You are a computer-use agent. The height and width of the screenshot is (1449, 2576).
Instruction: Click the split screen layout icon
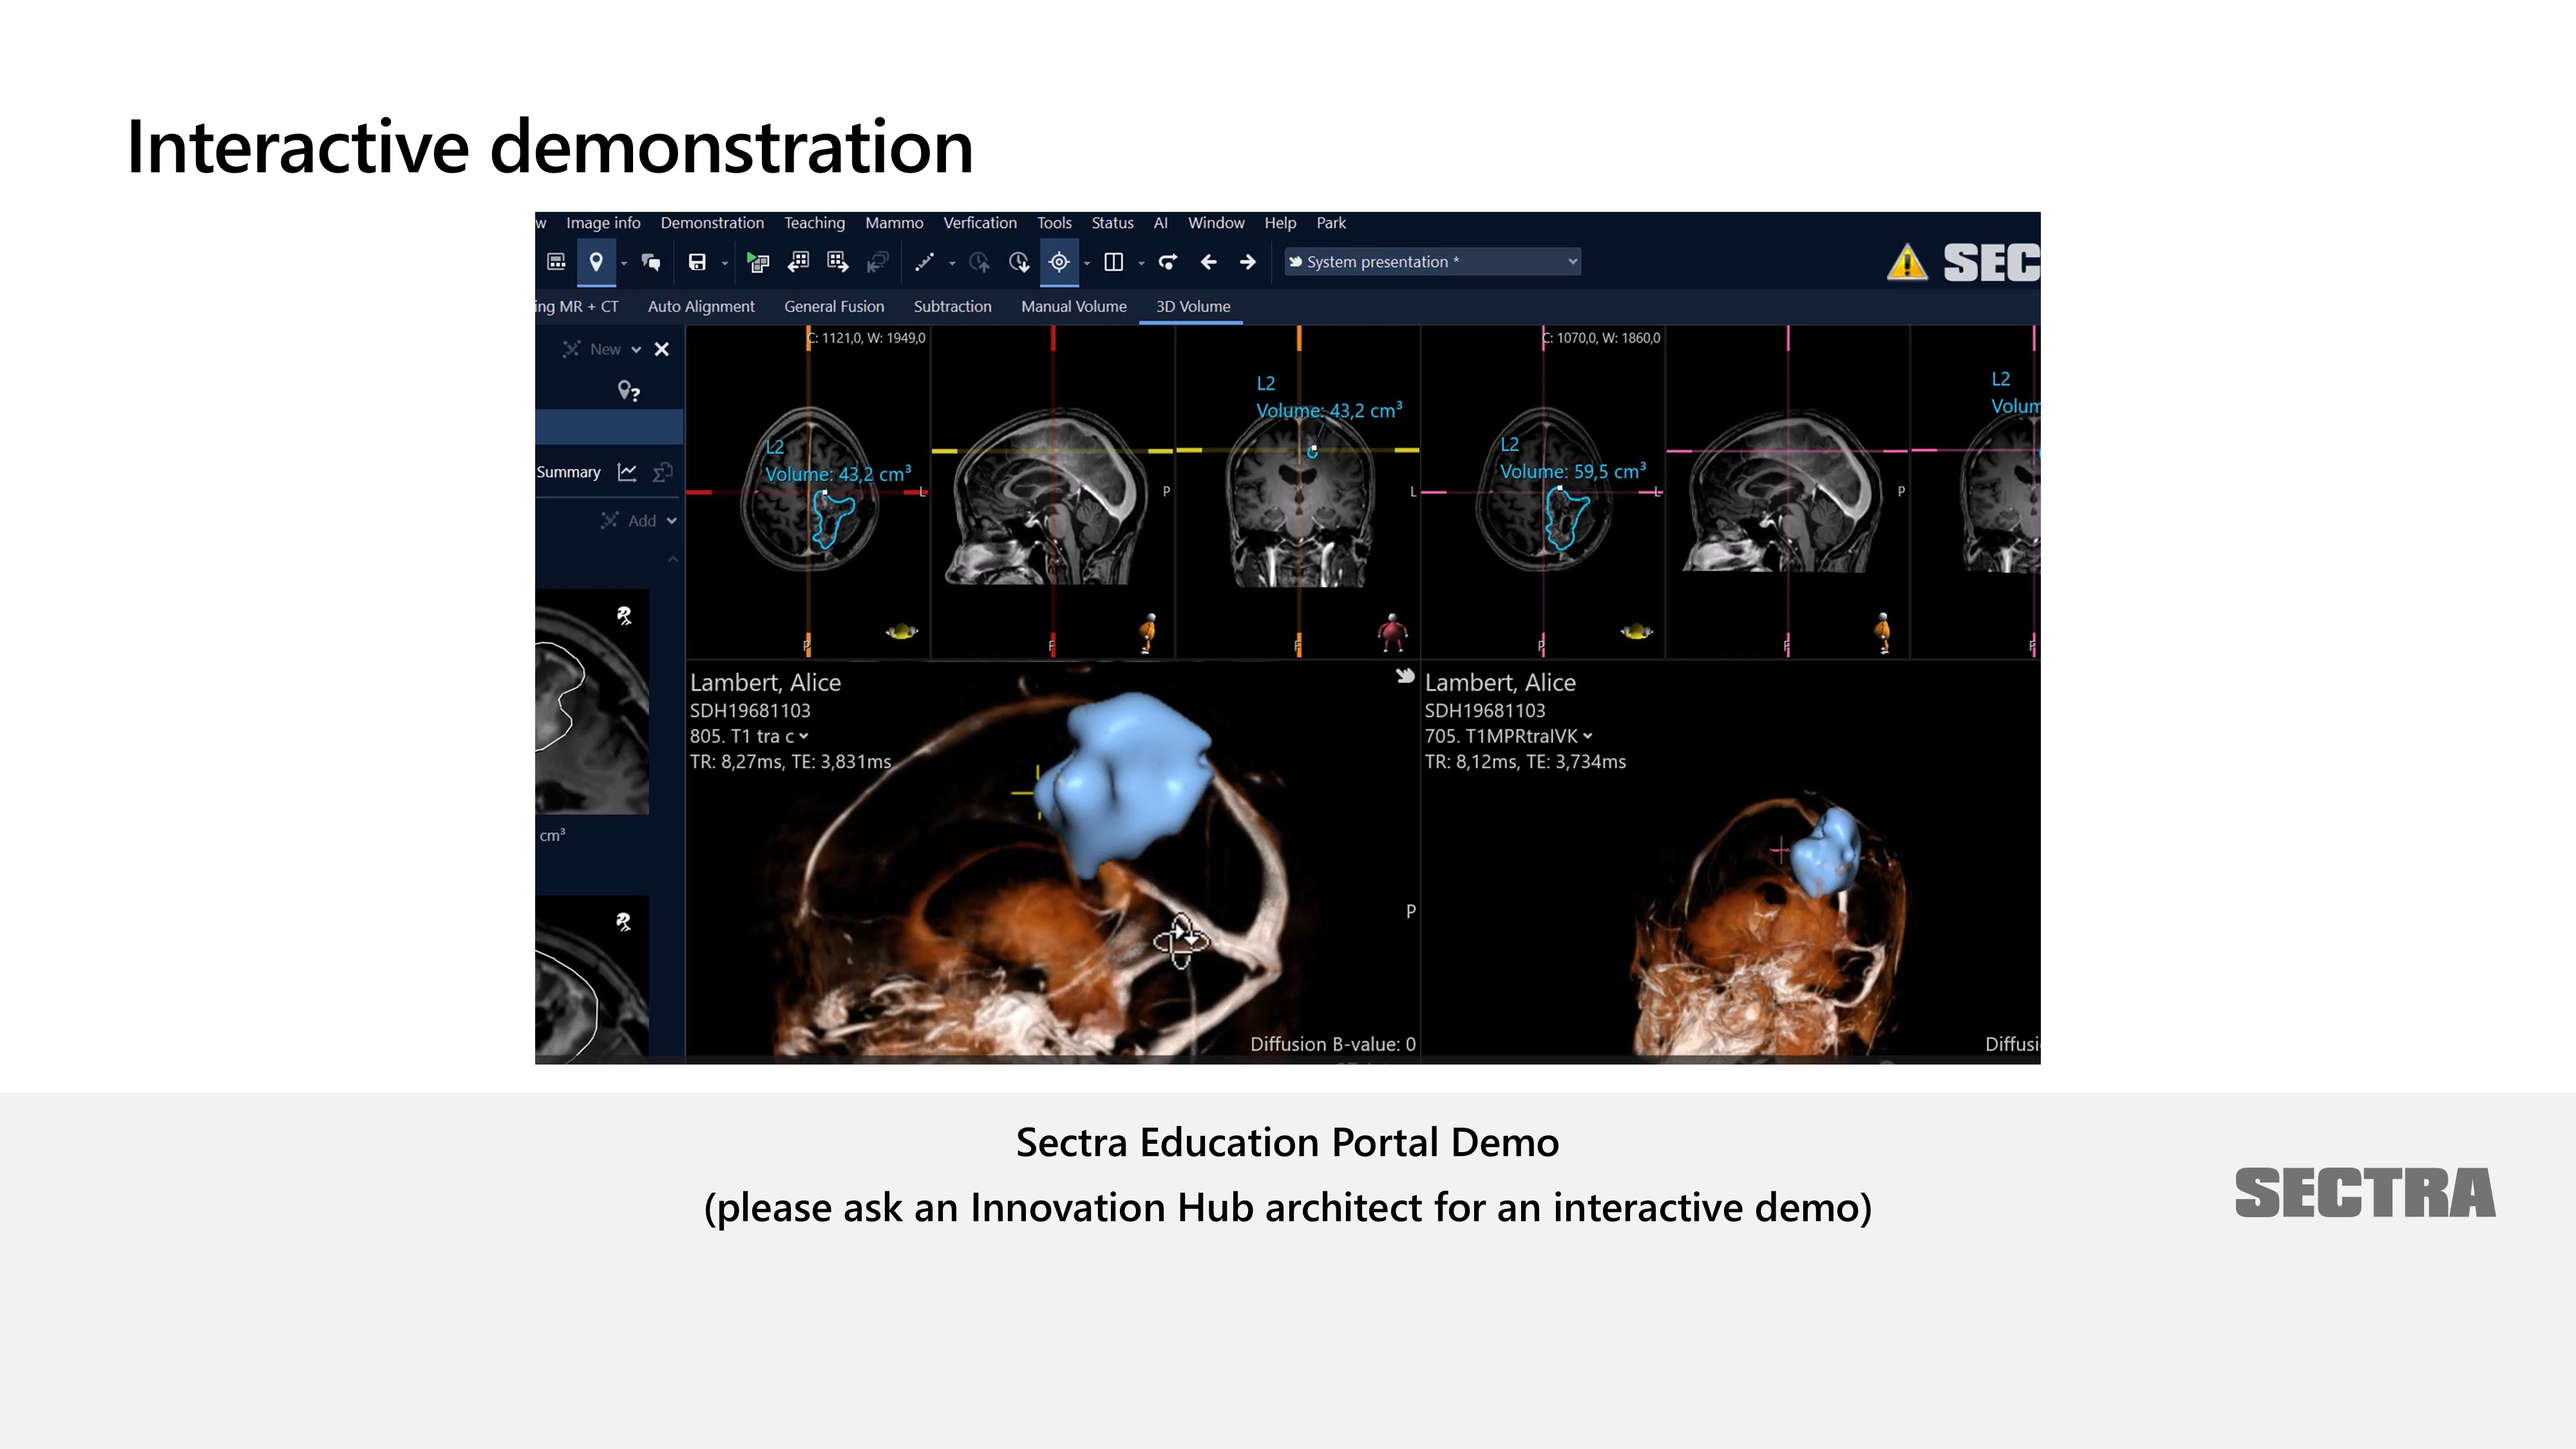pyautogui.click(x=1113, y=262)
